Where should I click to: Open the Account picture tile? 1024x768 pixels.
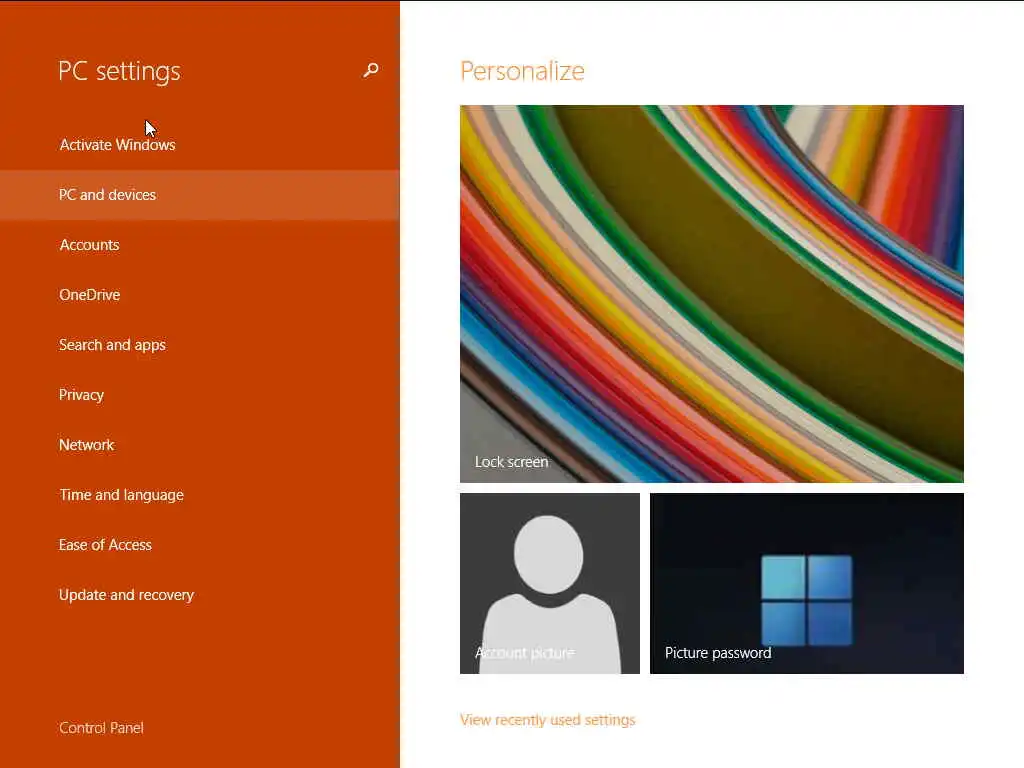(x=550, y=583)
